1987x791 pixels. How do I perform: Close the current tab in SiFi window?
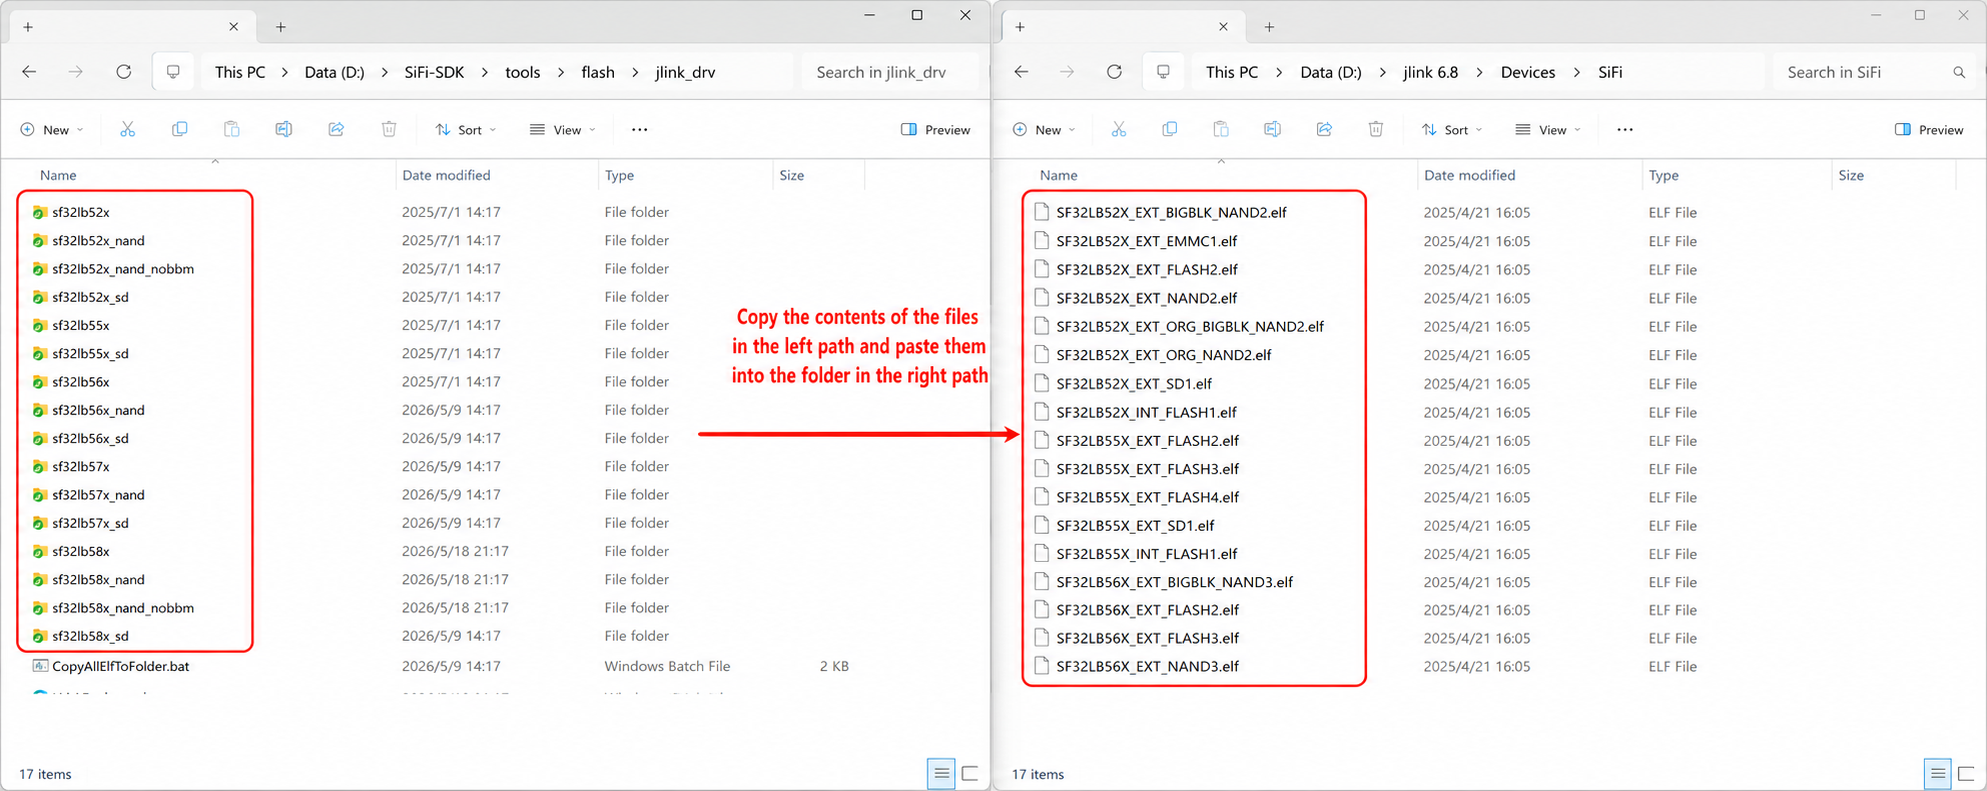click(1223, 27)
